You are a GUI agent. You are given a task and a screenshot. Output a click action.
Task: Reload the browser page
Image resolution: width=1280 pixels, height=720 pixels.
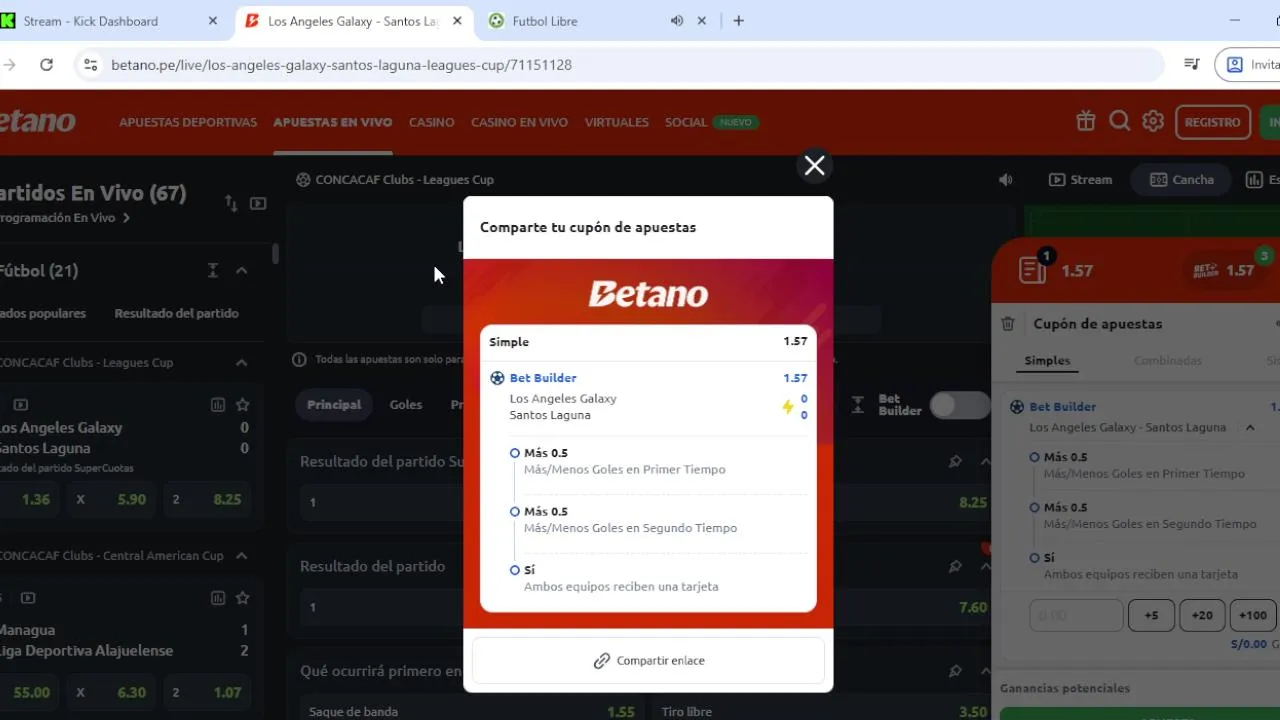(46, 64)
